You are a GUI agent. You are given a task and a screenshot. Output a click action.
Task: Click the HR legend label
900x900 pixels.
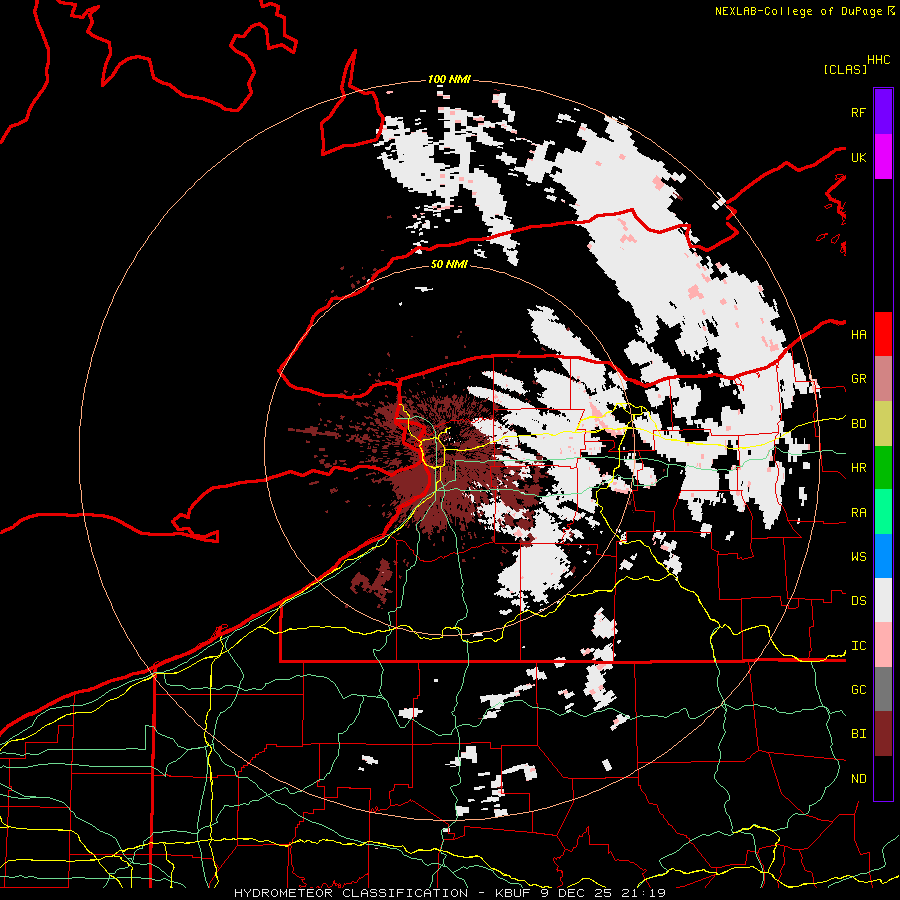(x=859, y=468)
